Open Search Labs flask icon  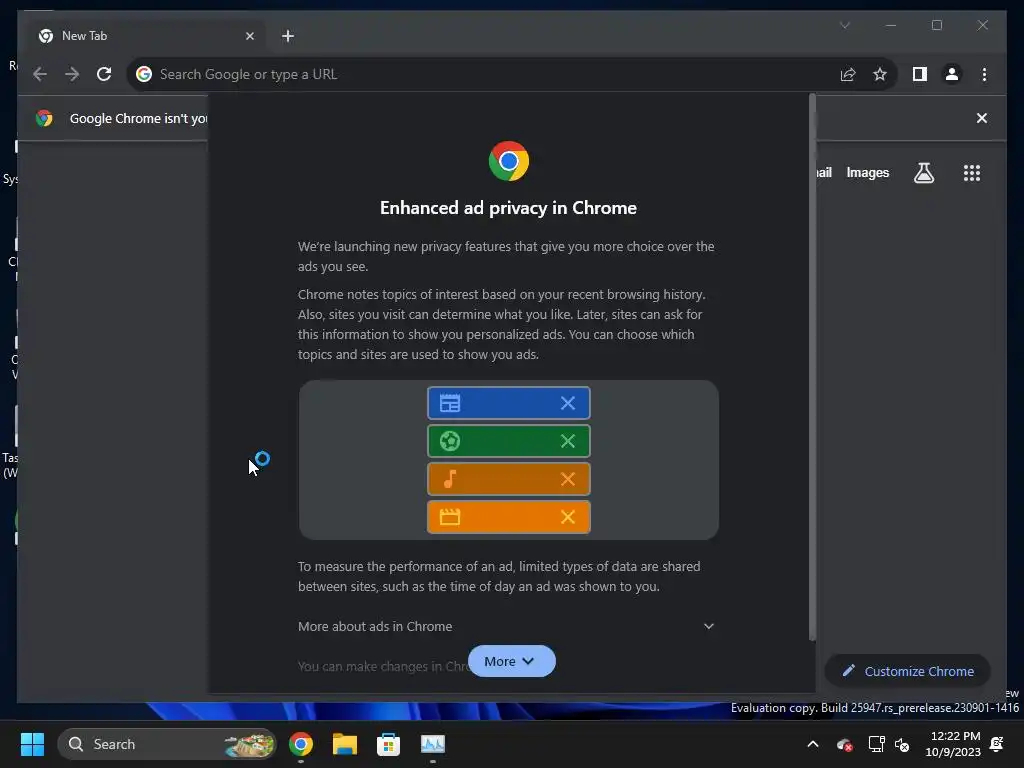pyautogui.click(x=923, y=173)
